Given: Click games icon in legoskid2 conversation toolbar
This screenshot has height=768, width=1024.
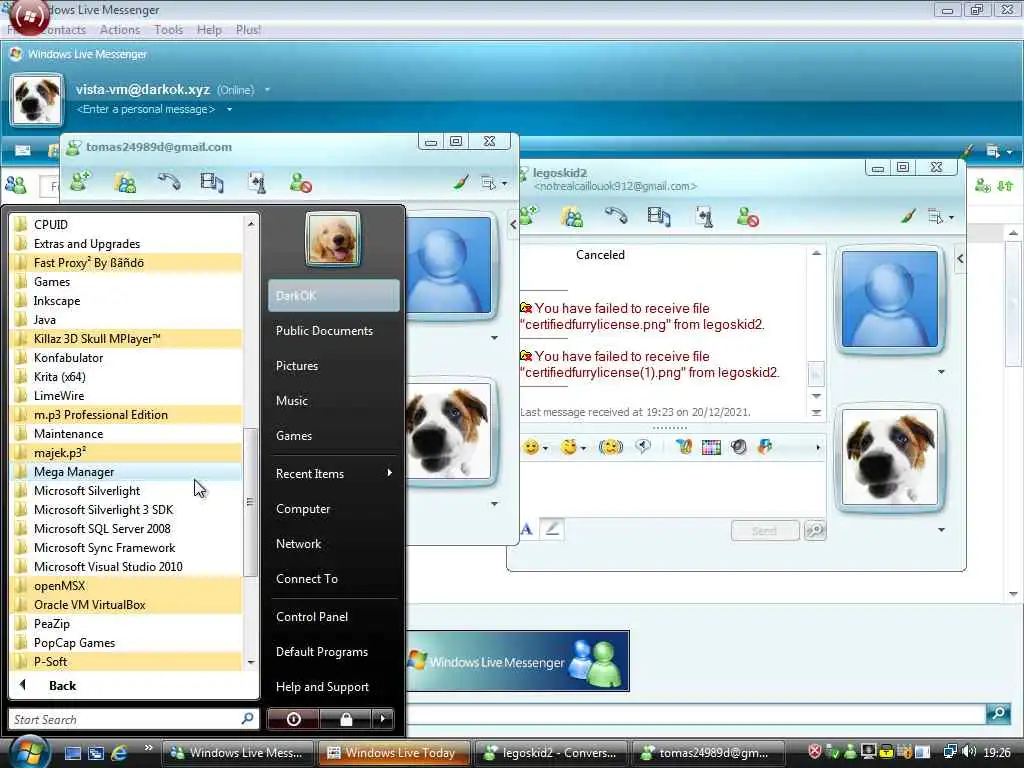Looking at the screenshot, I should click(x=704, y=217).
